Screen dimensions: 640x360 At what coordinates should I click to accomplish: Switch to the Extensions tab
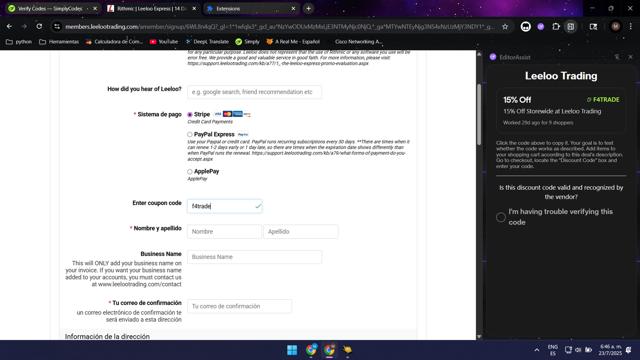click(x=251, y=9)
